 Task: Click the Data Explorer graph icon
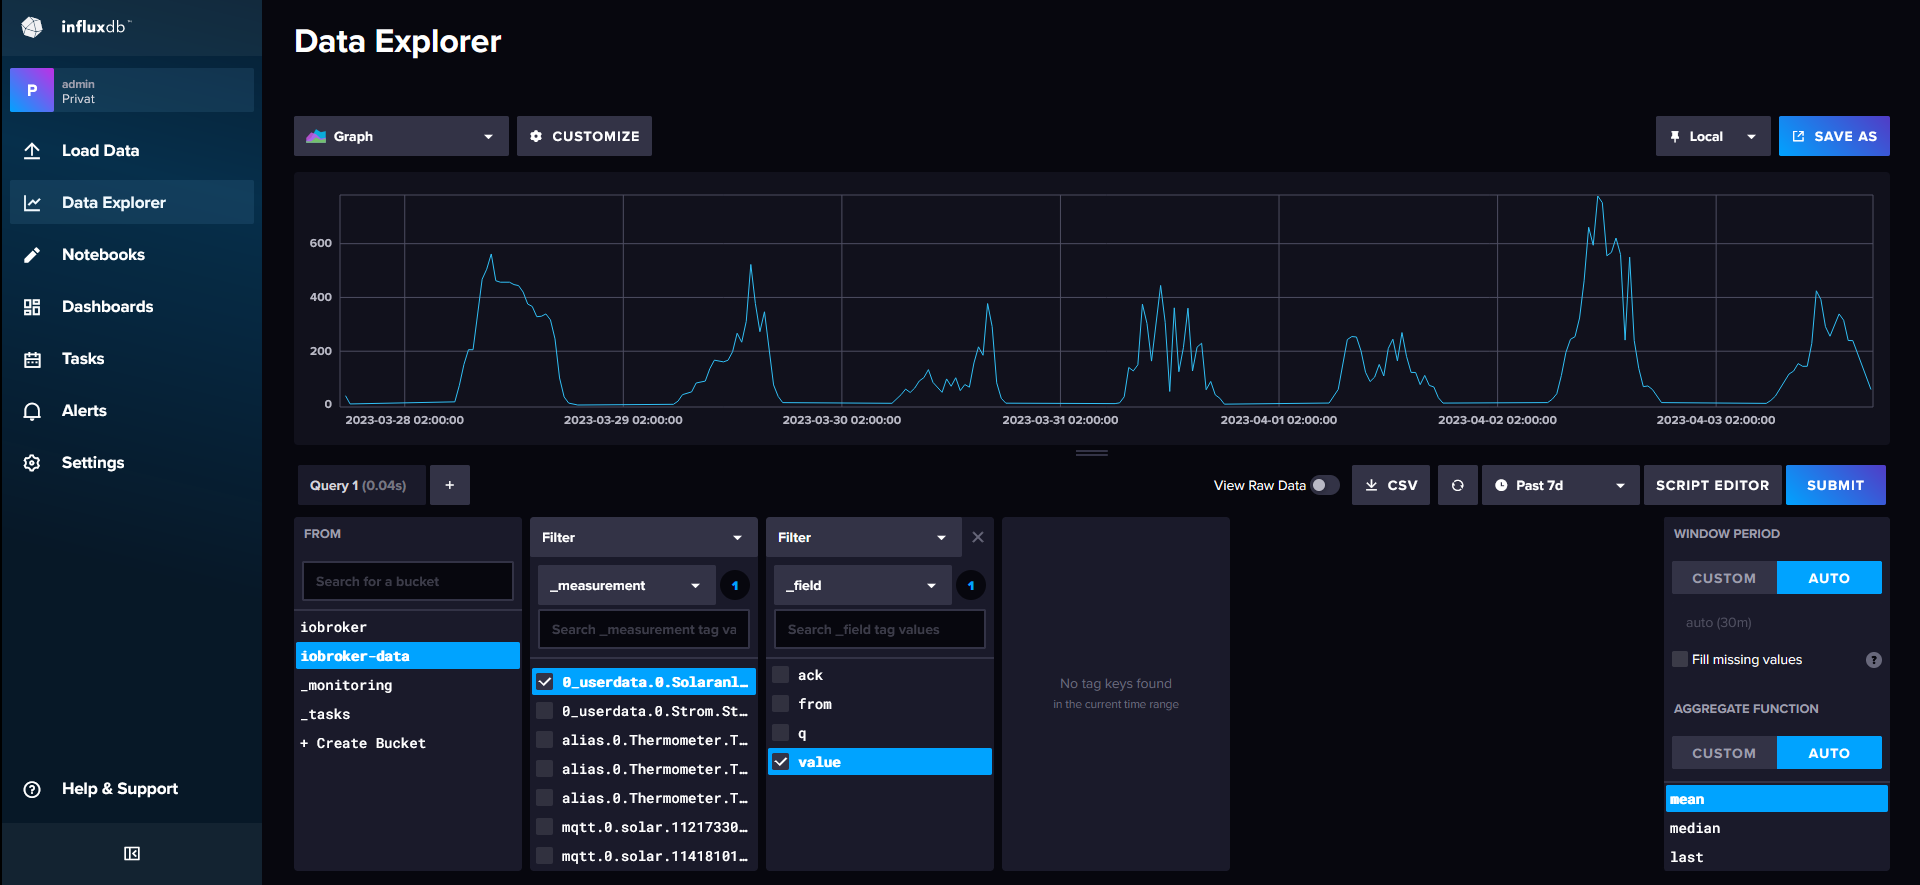(32, 202)
